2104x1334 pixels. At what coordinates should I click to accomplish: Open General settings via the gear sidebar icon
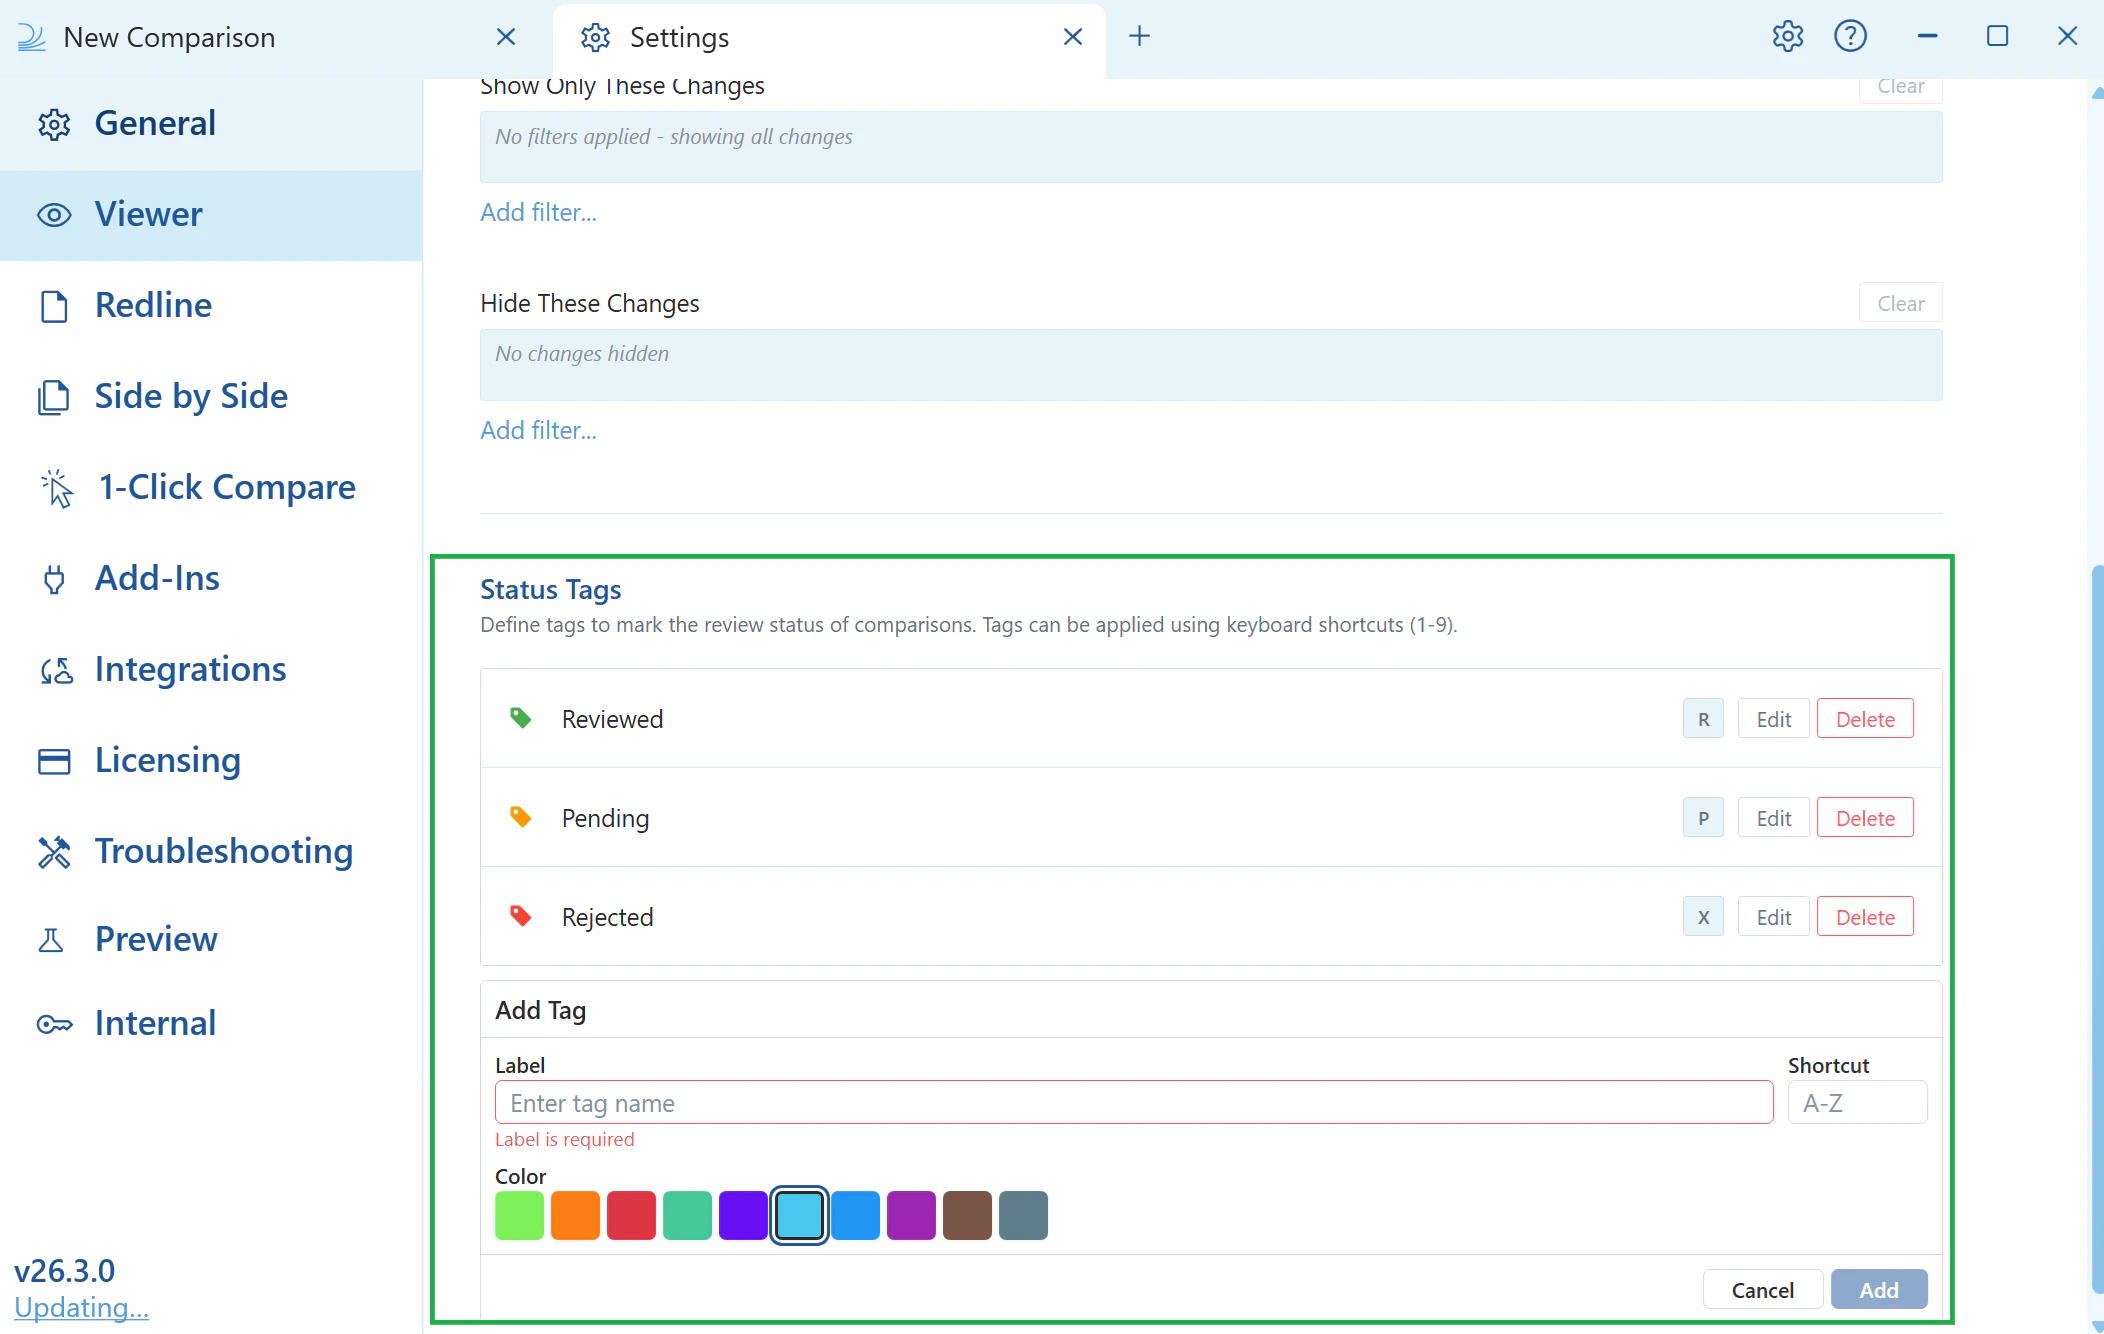pos(55,123)
